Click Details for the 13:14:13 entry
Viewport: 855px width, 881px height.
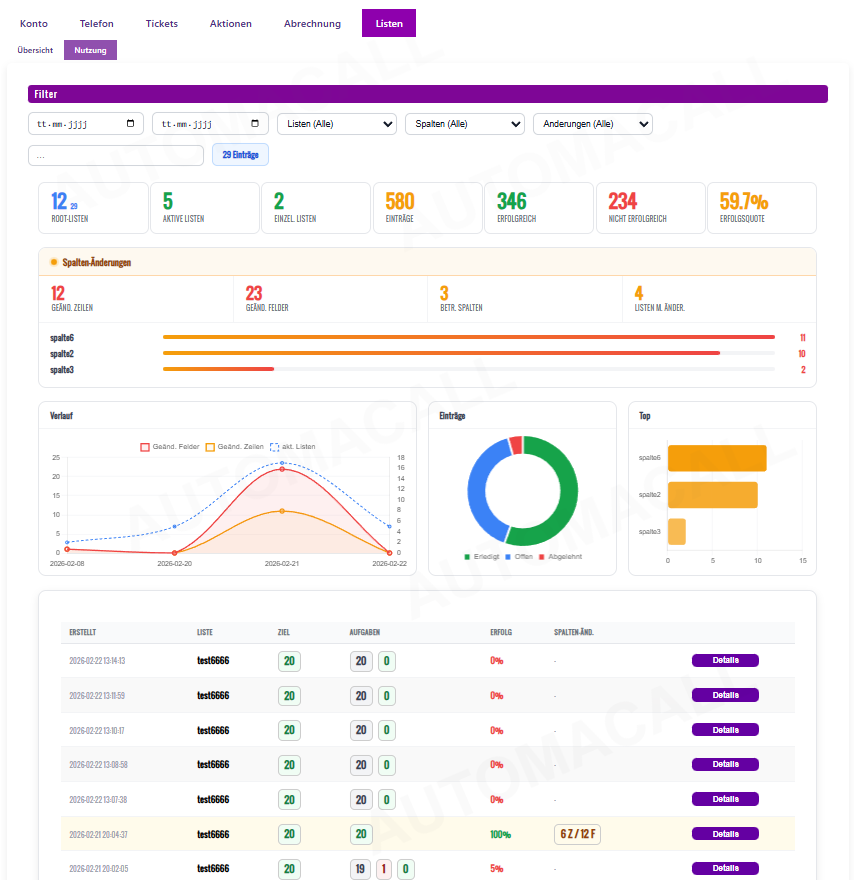(x=725, y=661)
